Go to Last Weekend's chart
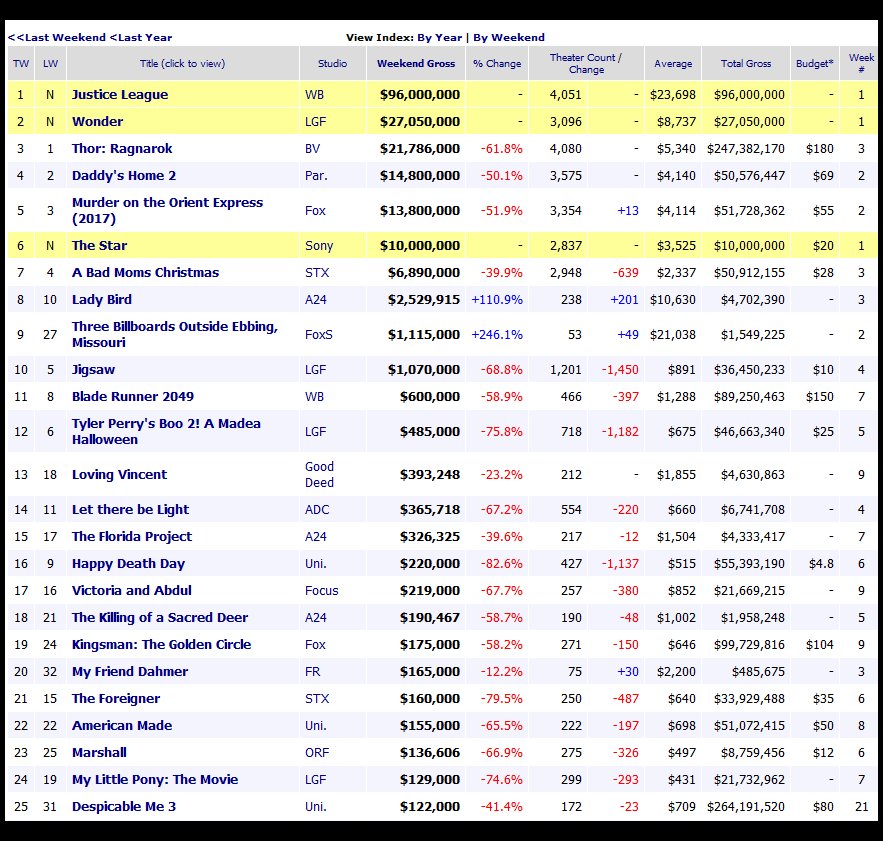 [x=57, y=37]
